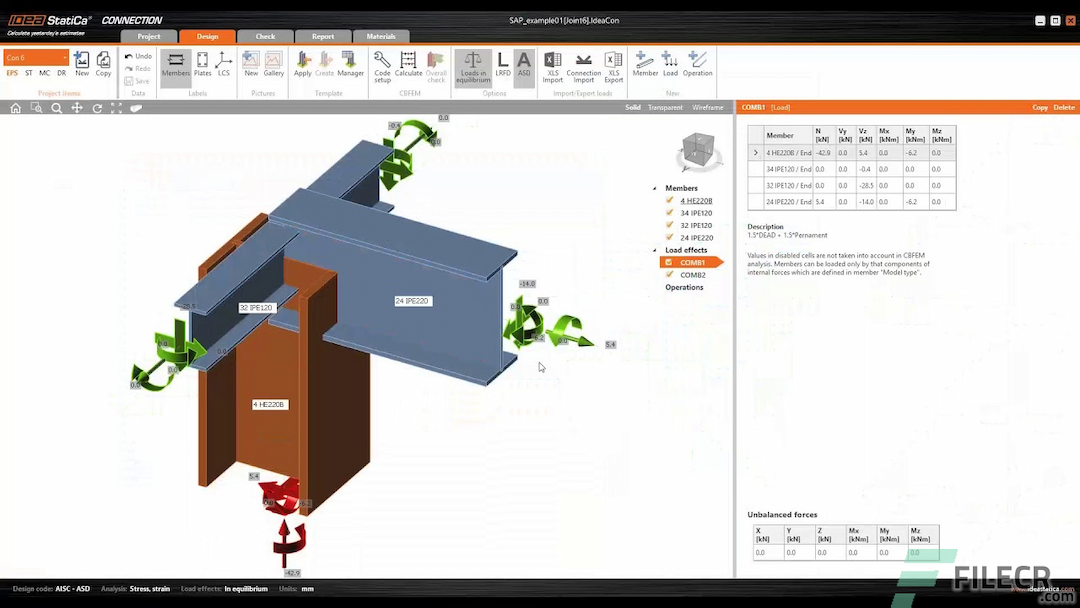Click the XLS Import icon
The image size is (1080, 608).
point(553,65)
